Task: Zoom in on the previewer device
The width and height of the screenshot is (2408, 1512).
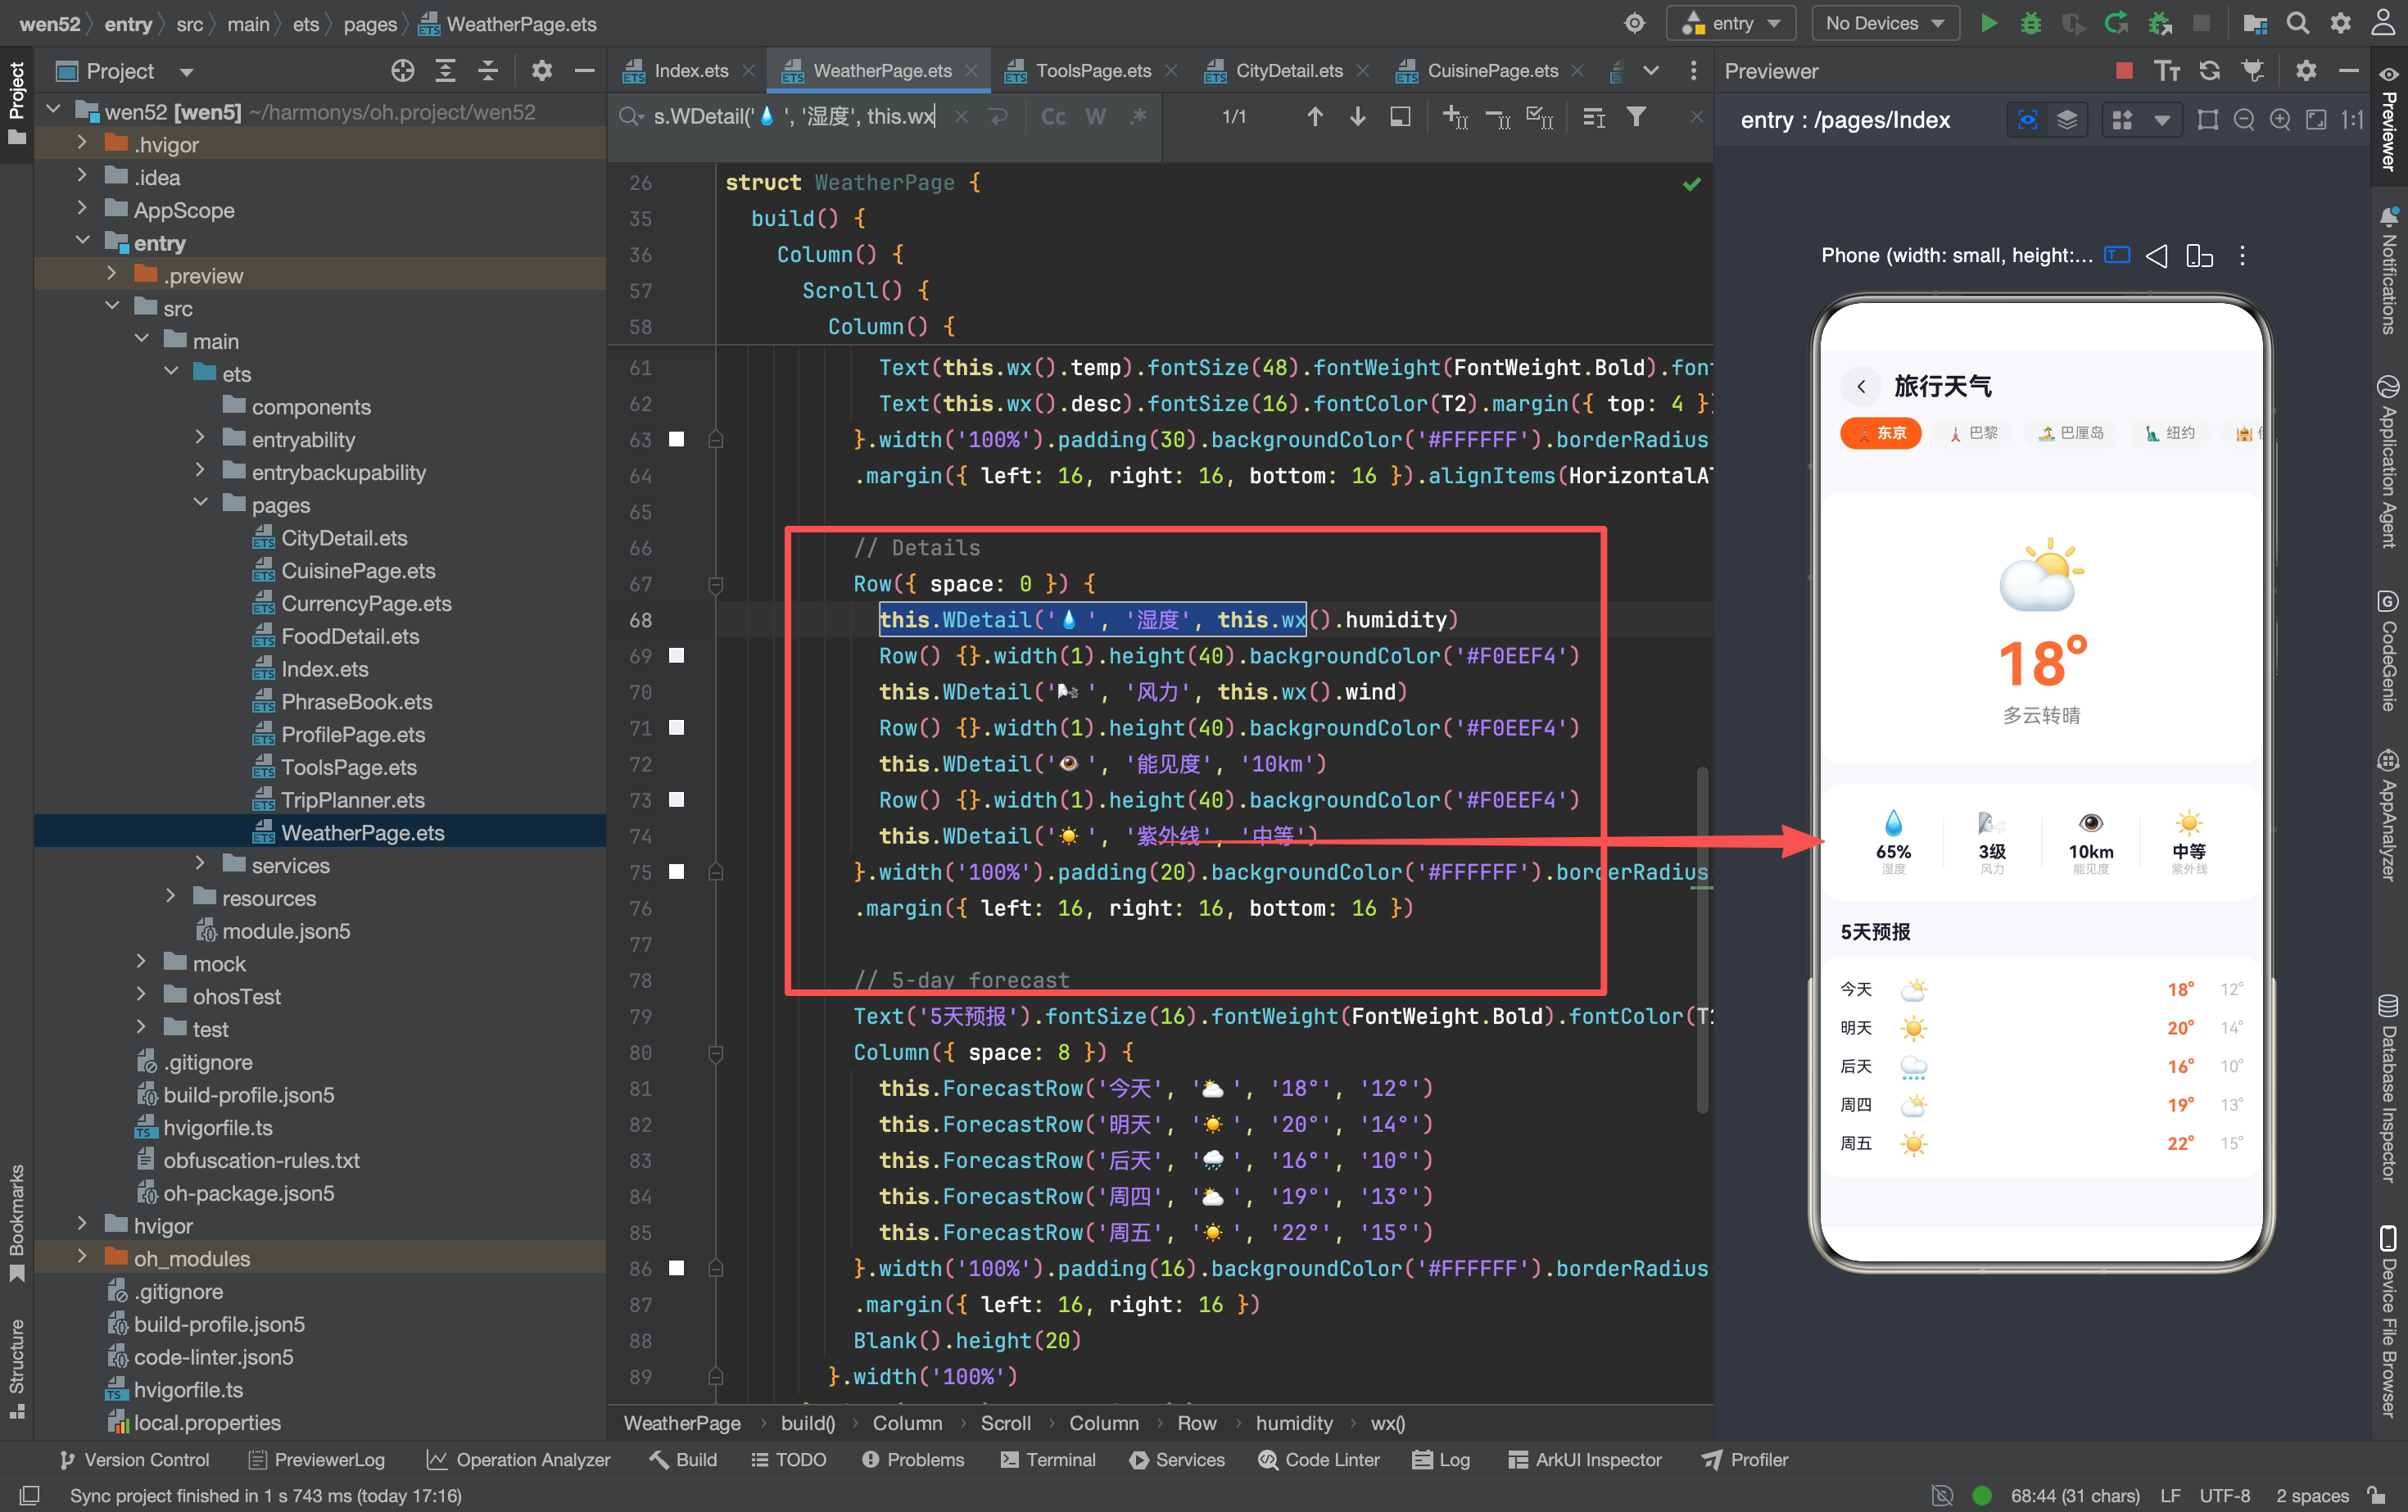Action: (2280, 120)
